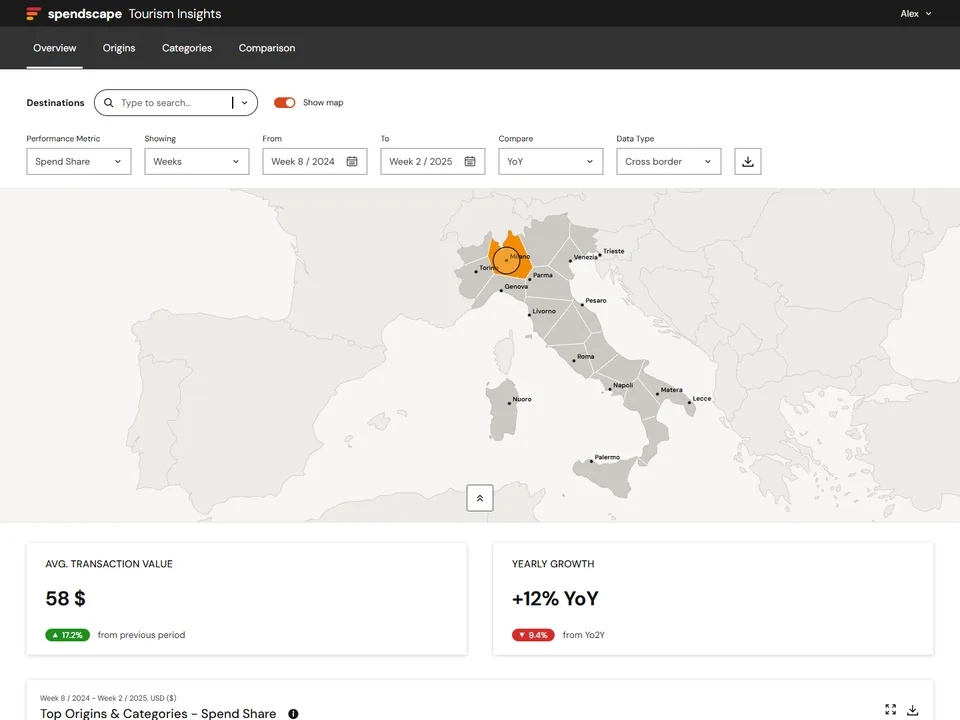Collapse the map with the double-chevron button
The height and width of the screenshot is (720, 960).
coord(480,498)
